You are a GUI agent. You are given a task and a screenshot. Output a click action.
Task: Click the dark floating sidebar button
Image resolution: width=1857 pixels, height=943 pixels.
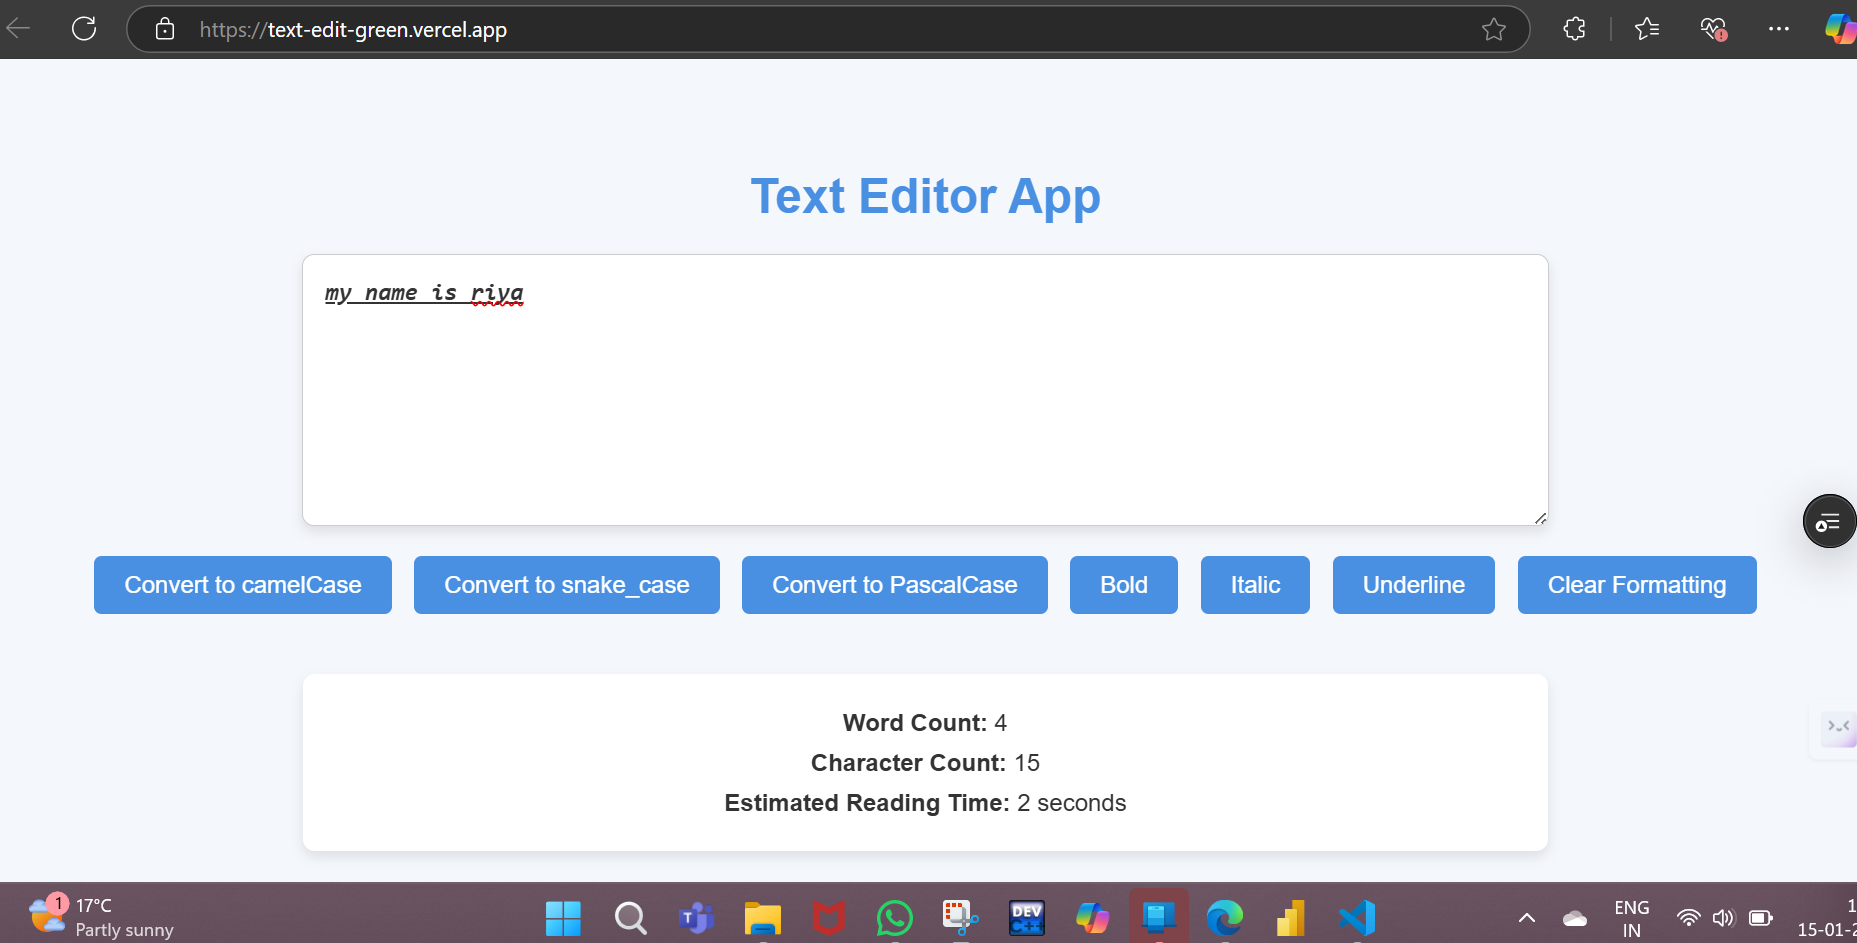point(1828,522)
